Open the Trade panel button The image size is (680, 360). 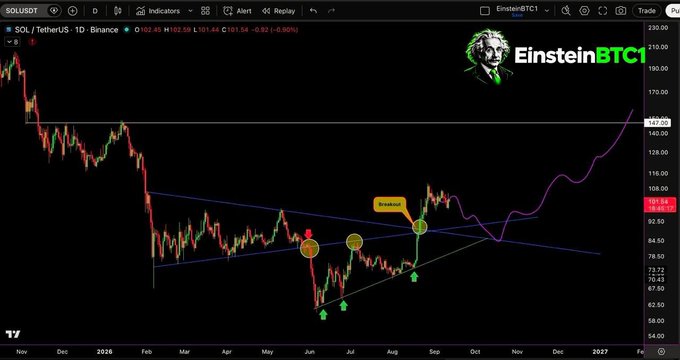point(647,11)
